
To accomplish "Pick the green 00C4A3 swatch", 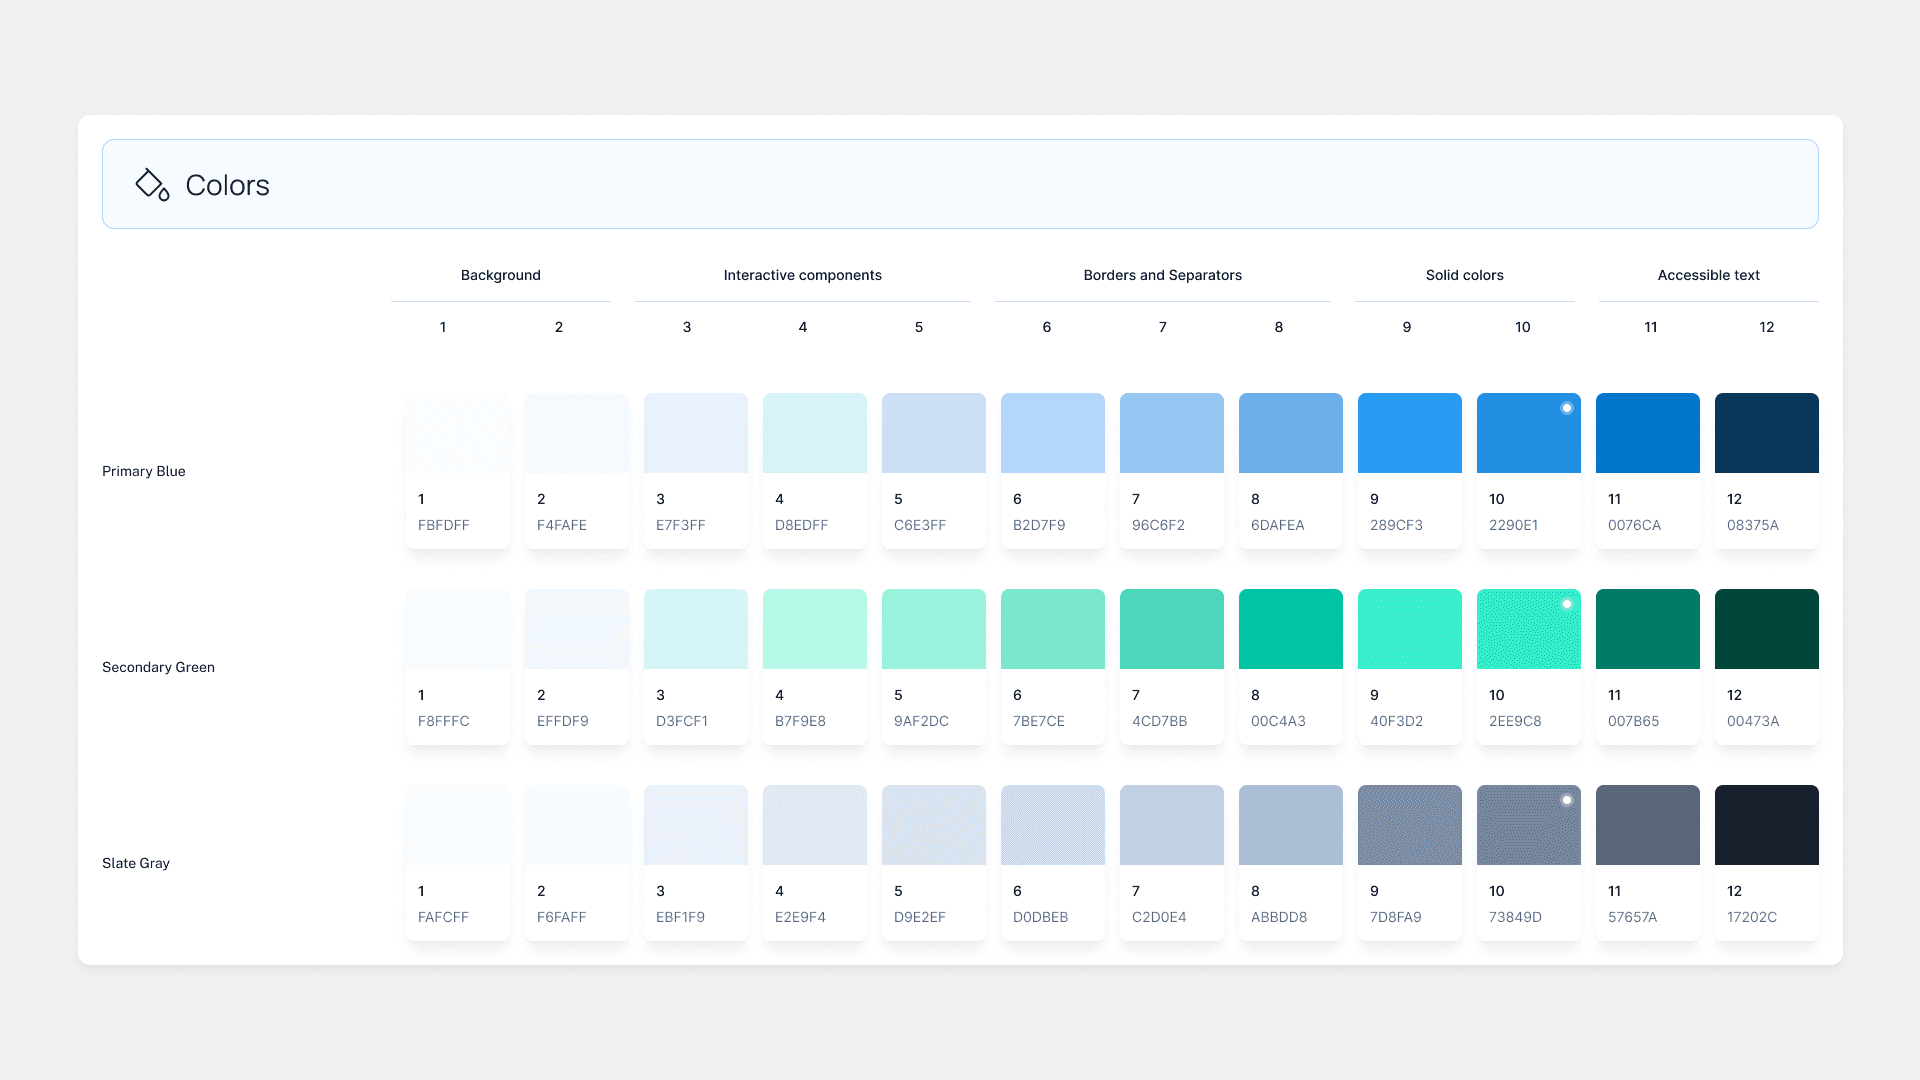I will tap(1290, 629).
